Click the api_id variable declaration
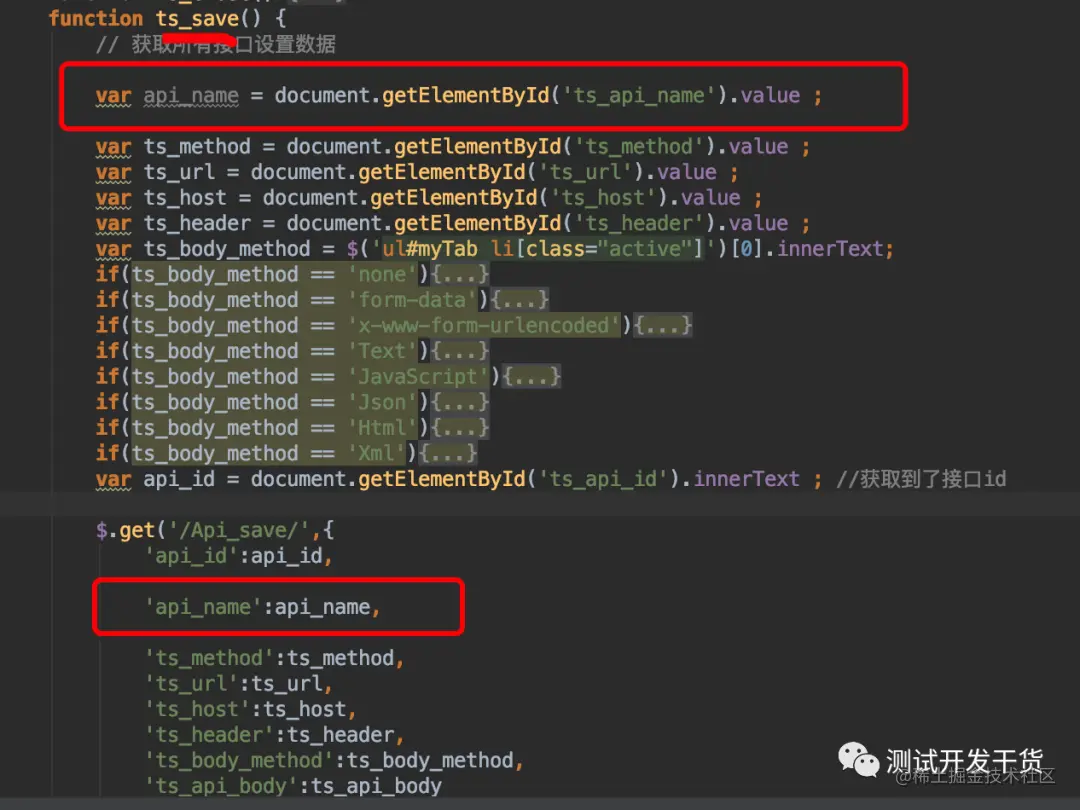Image resolution: width=1080 pixels, height=810 pixels. 179,479
